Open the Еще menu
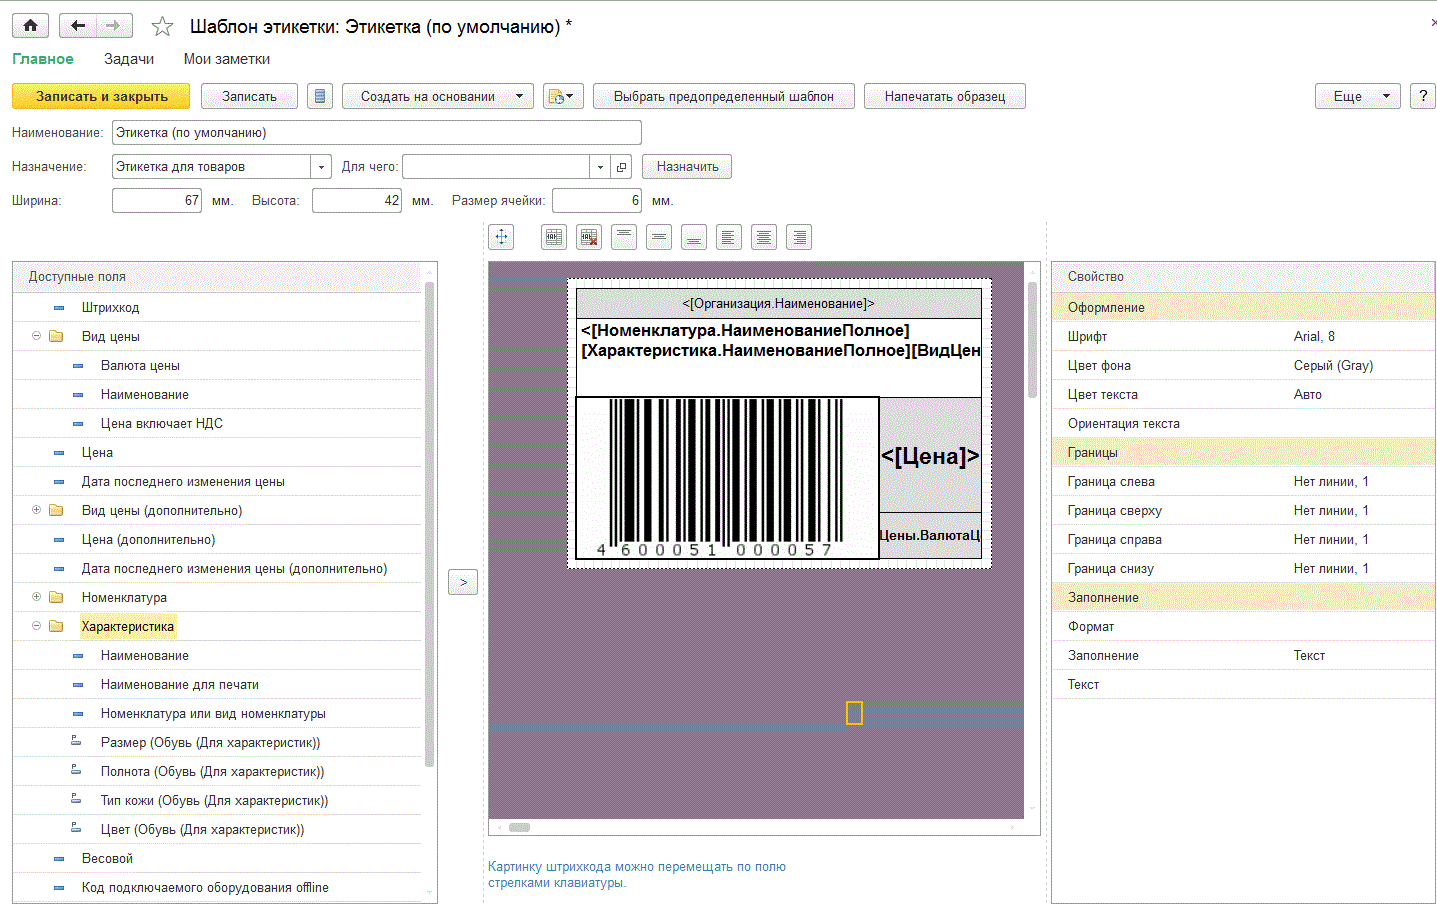The height and width of the screenshot is (905, 1437). [1357, 96]
